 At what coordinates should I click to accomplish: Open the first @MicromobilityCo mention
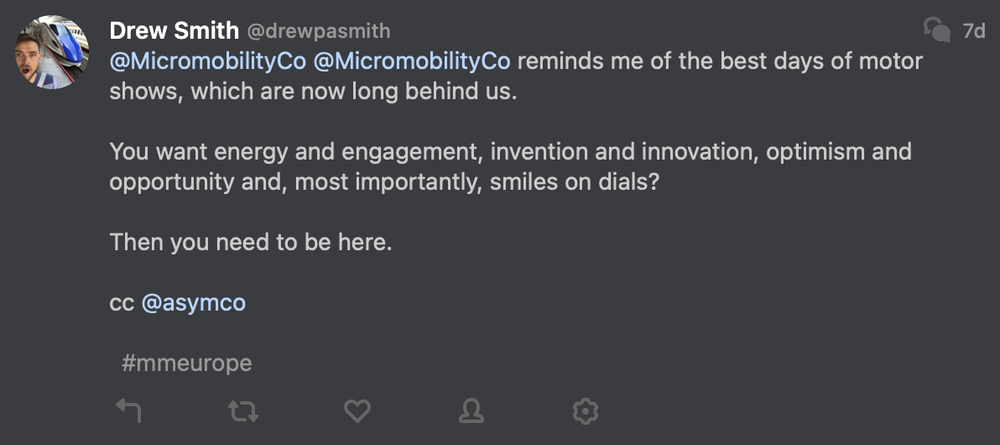(207, 61)
